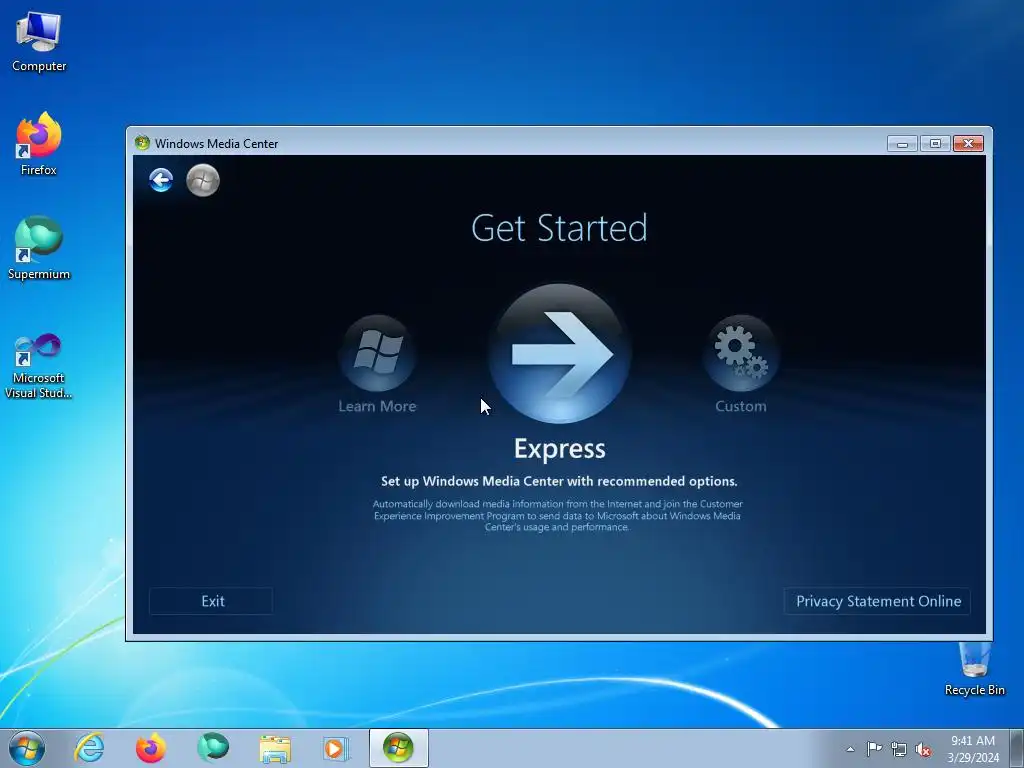Launch Internet Explorer from the taskbar

89,748
